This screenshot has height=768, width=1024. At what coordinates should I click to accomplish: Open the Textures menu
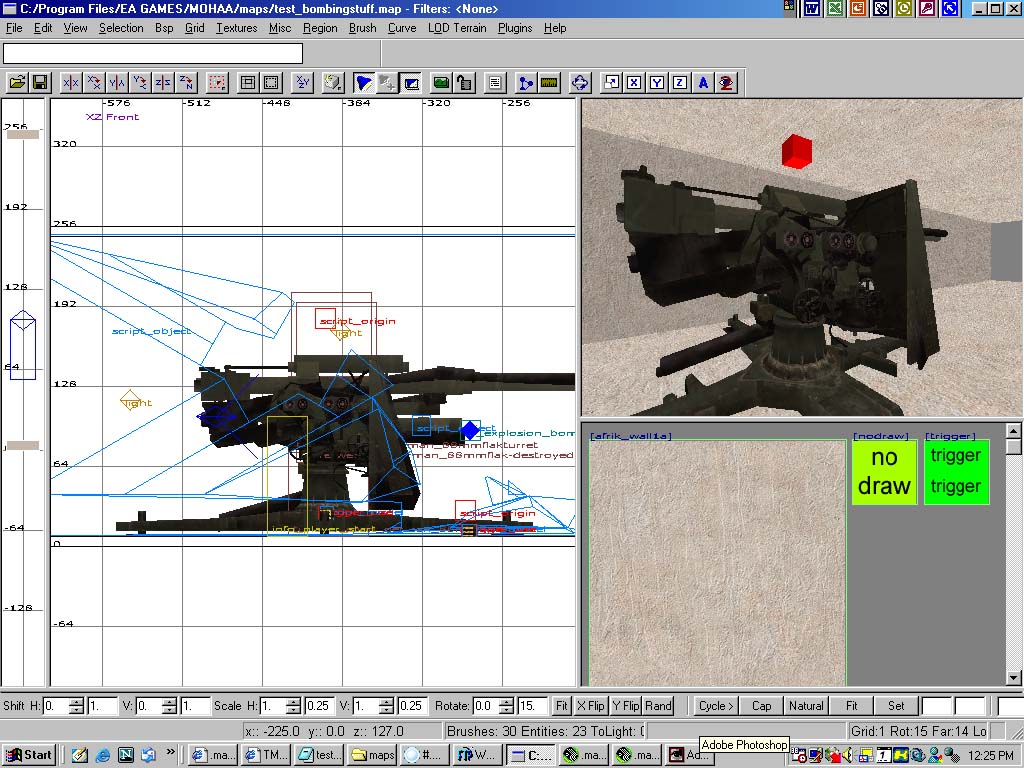coord(236,28)
